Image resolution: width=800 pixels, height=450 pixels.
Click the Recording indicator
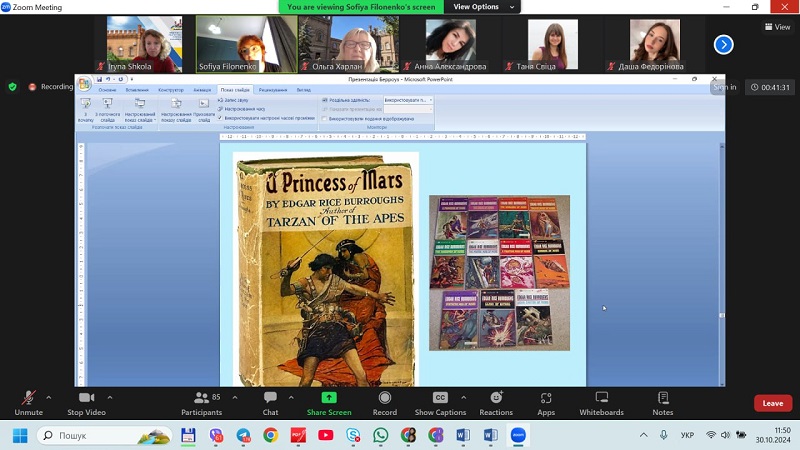pos(51,87)
